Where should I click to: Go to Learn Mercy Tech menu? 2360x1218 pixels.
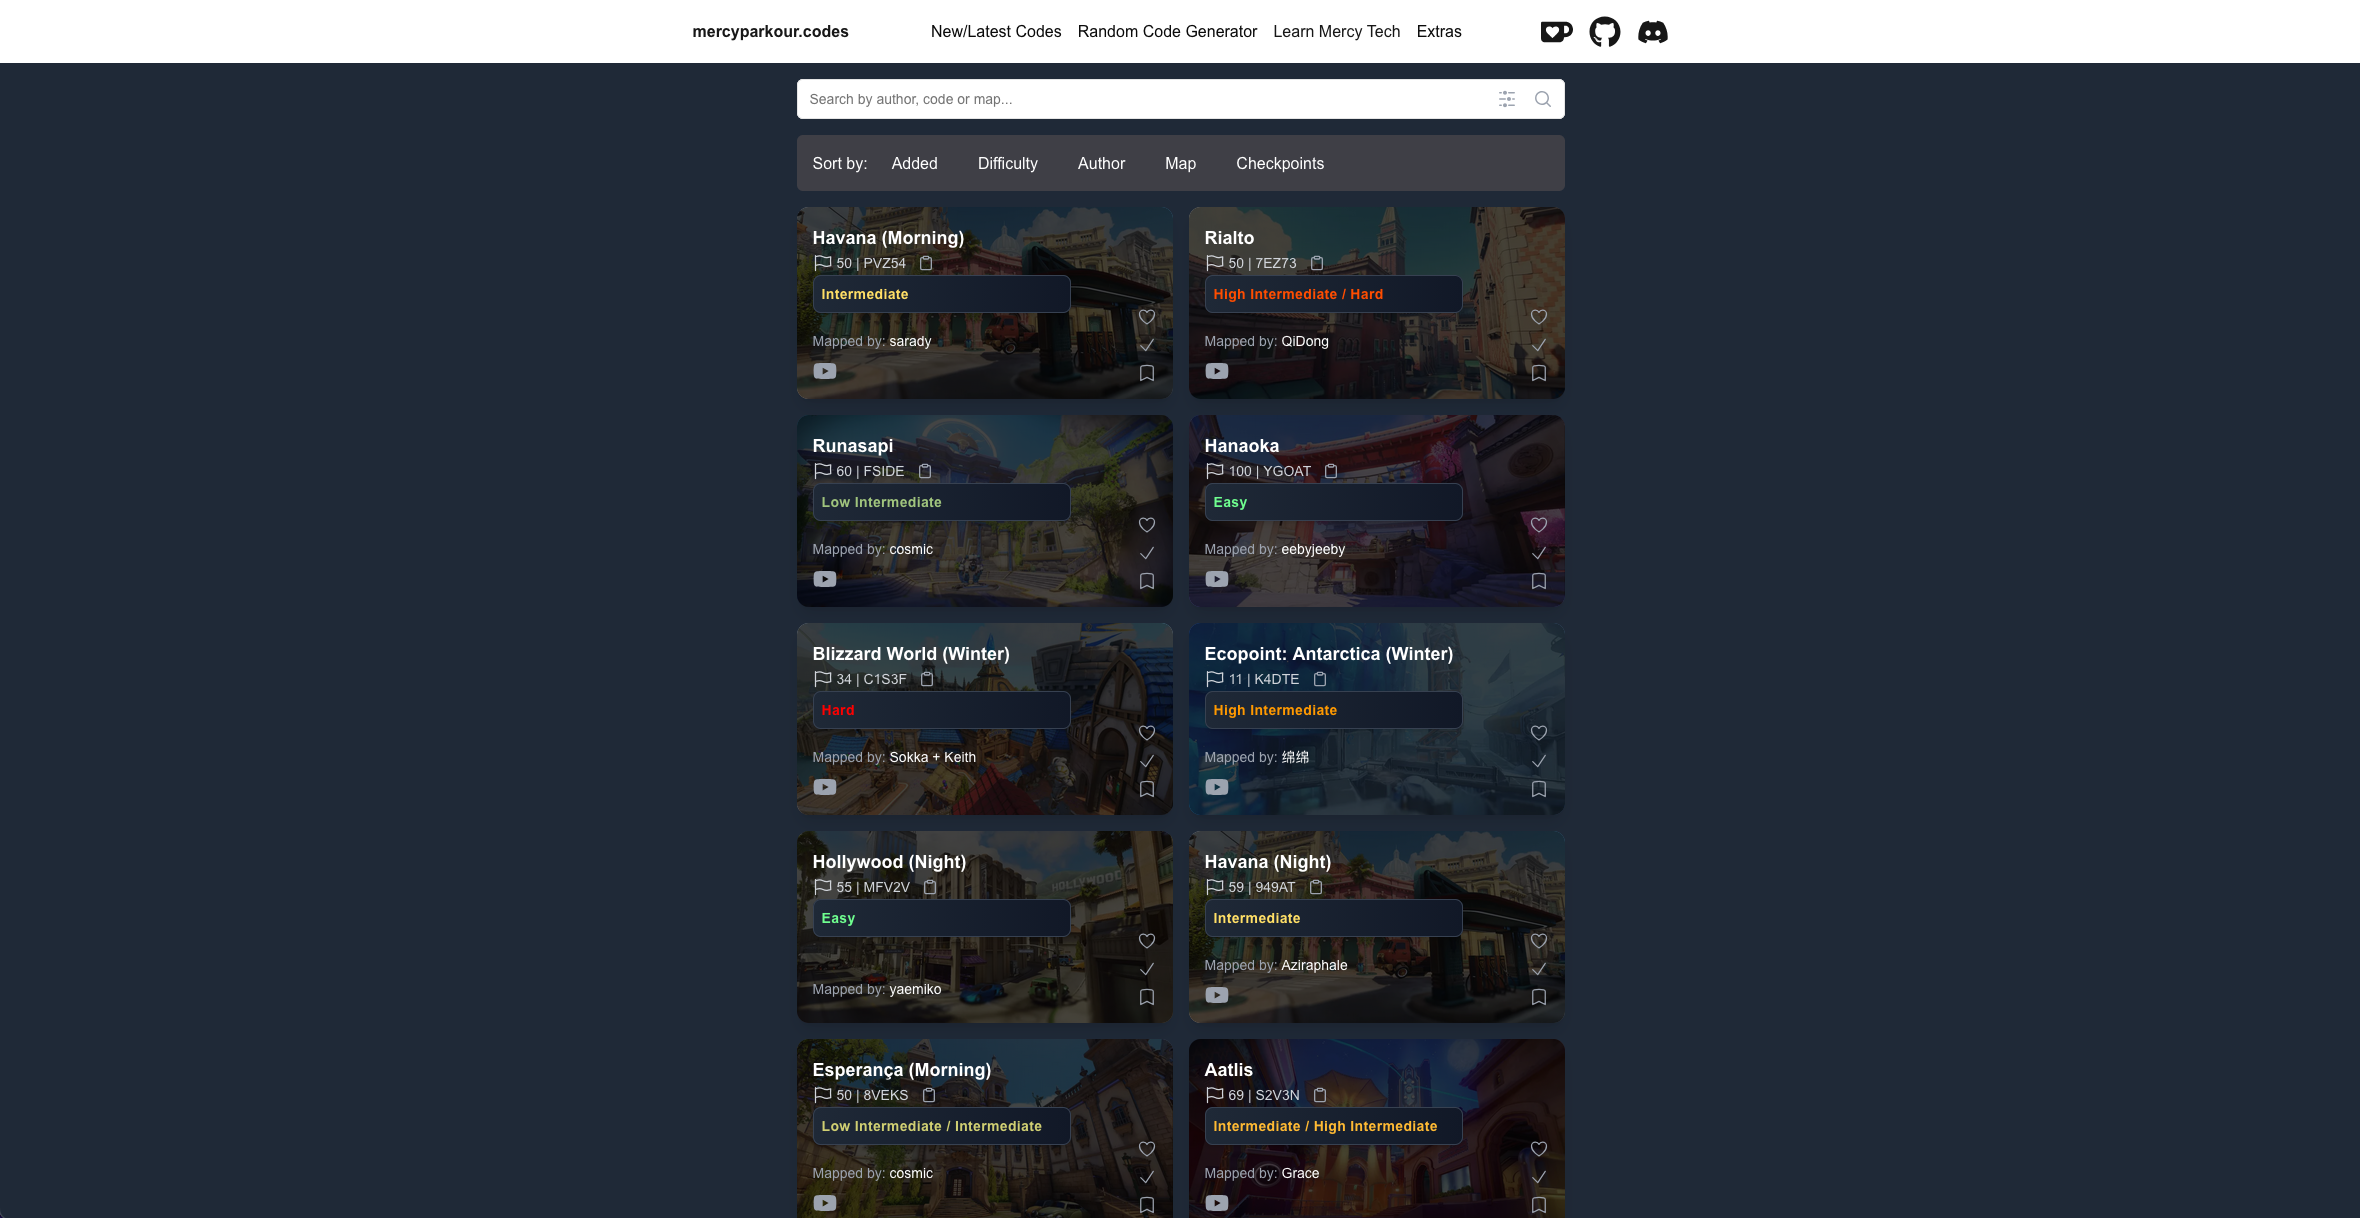coord(1336,32)
